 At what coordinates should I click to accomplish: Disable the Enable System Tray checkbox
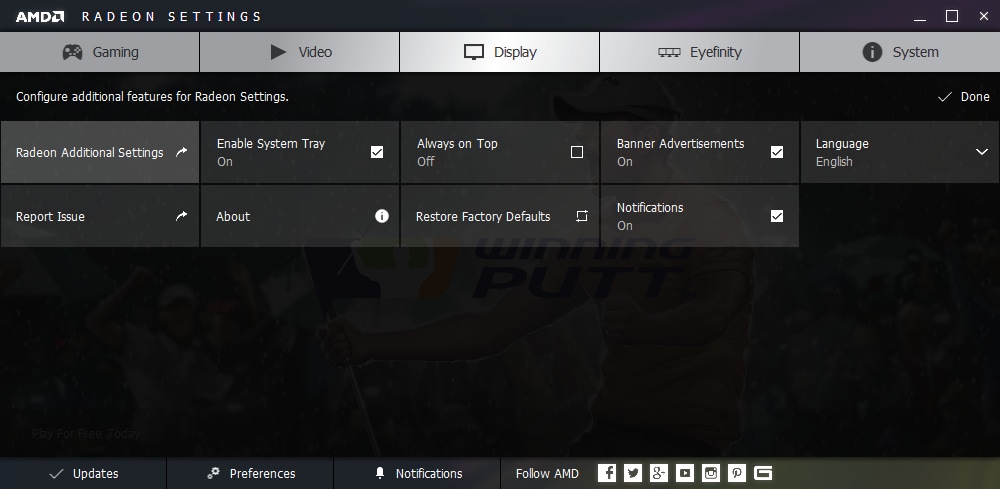point(377,152)
